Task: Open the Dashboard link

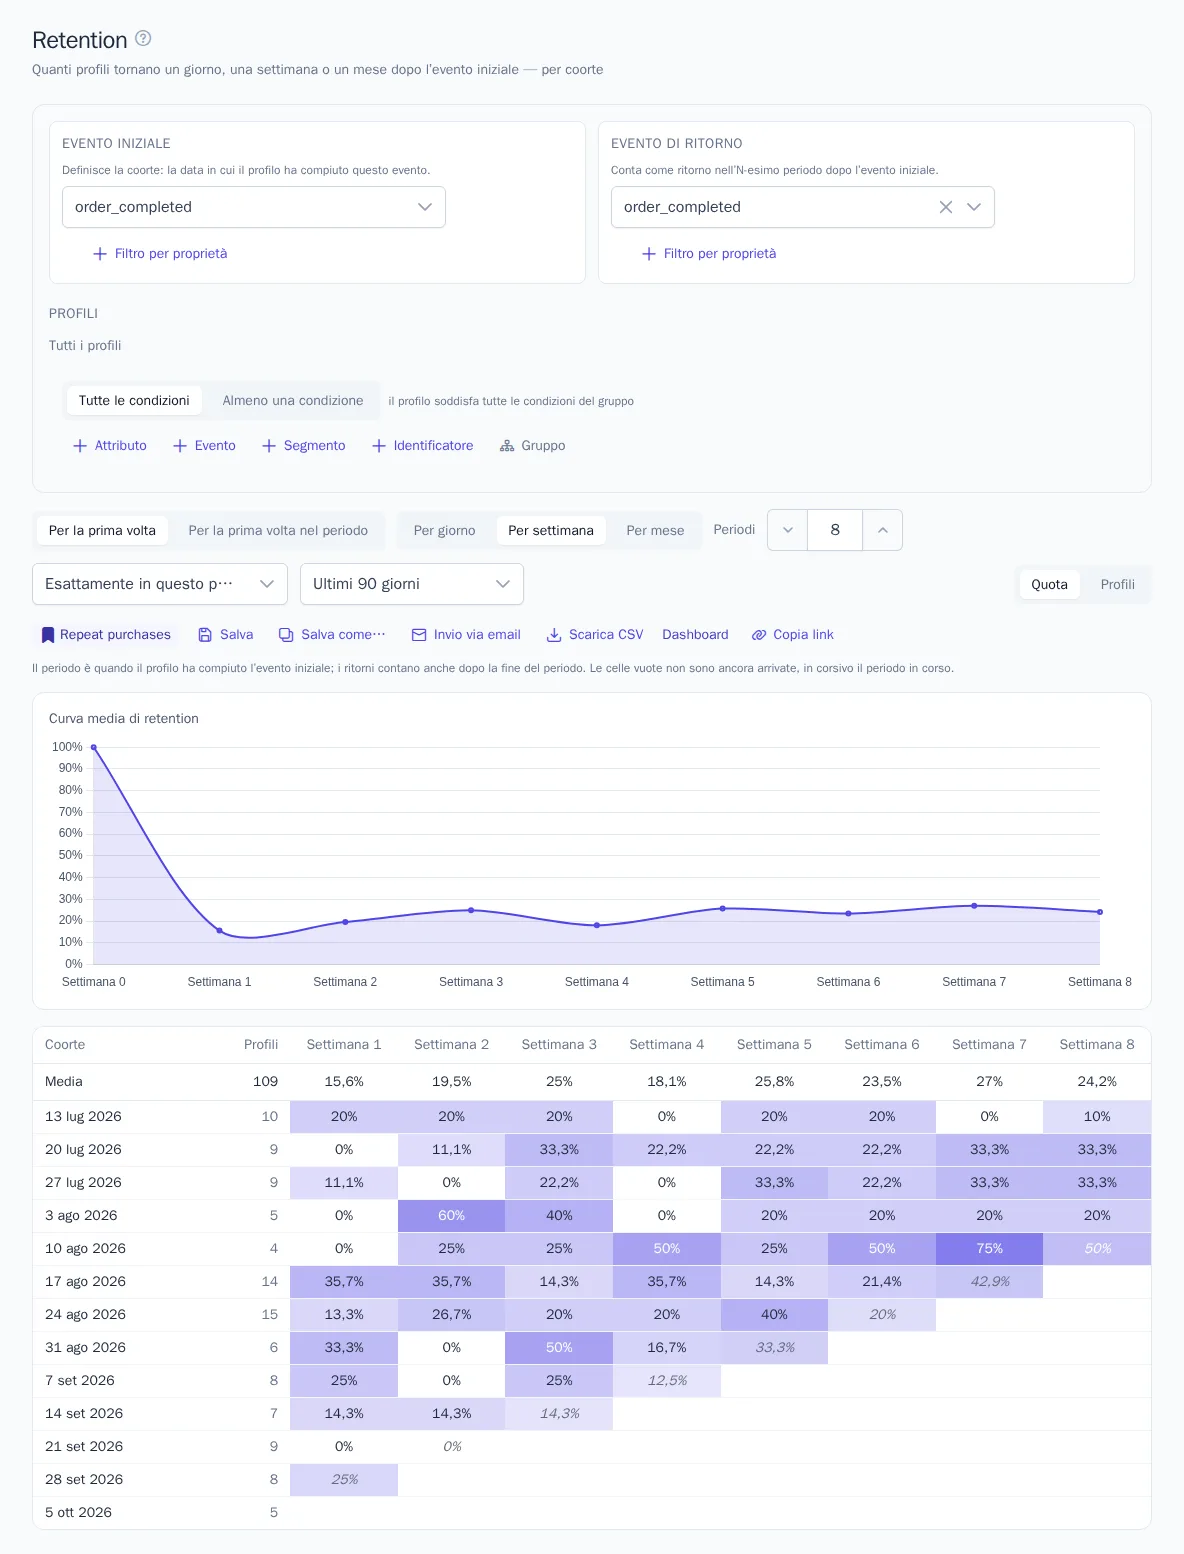Action: 695,635
